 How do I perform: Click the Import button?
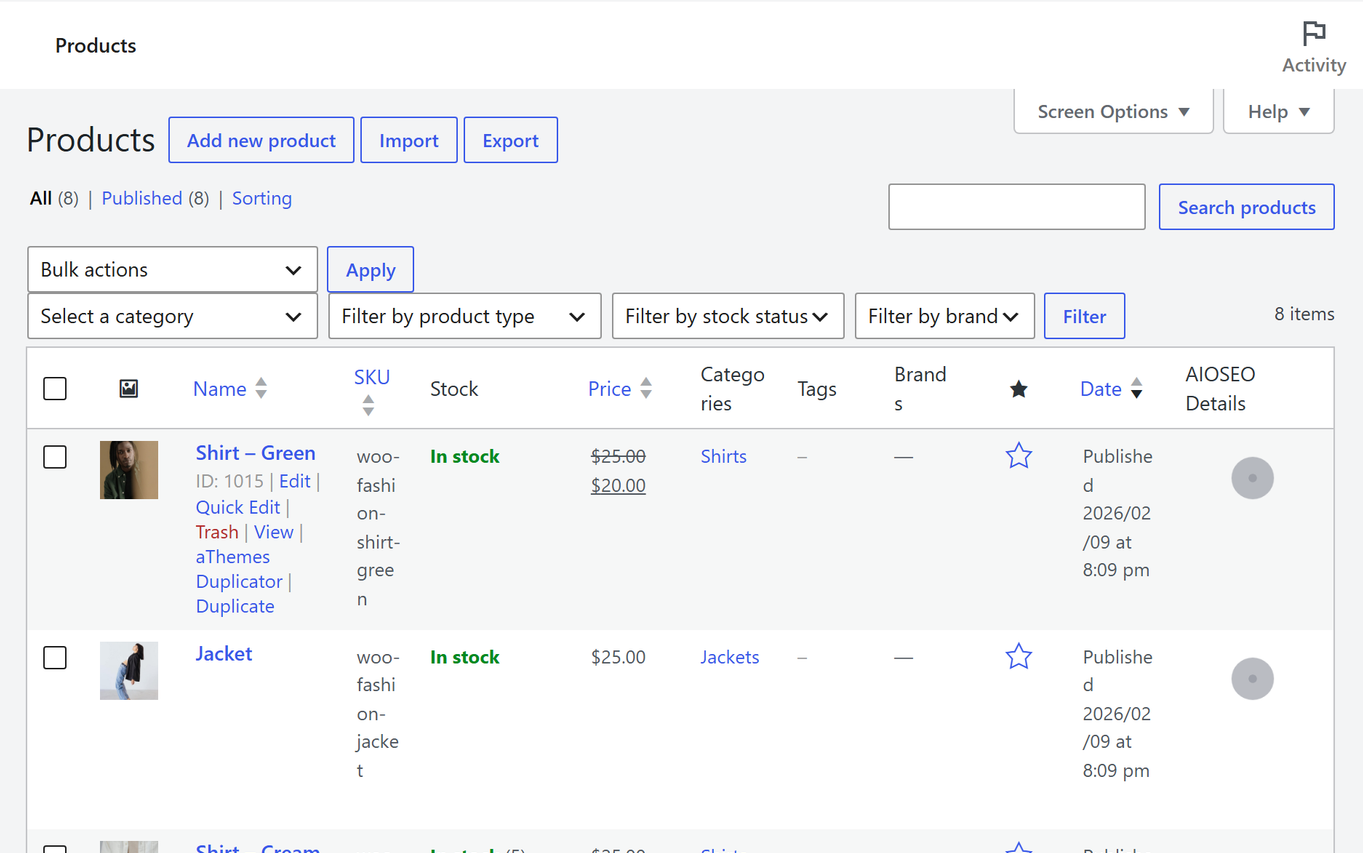coord(409,140)
